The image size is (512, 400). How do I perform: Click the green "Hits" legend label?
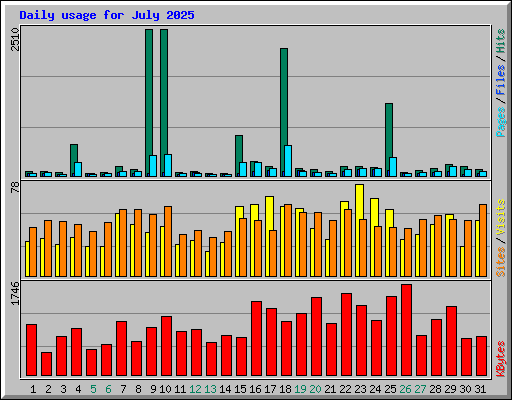pyautogui.click(x=501, y=41)
